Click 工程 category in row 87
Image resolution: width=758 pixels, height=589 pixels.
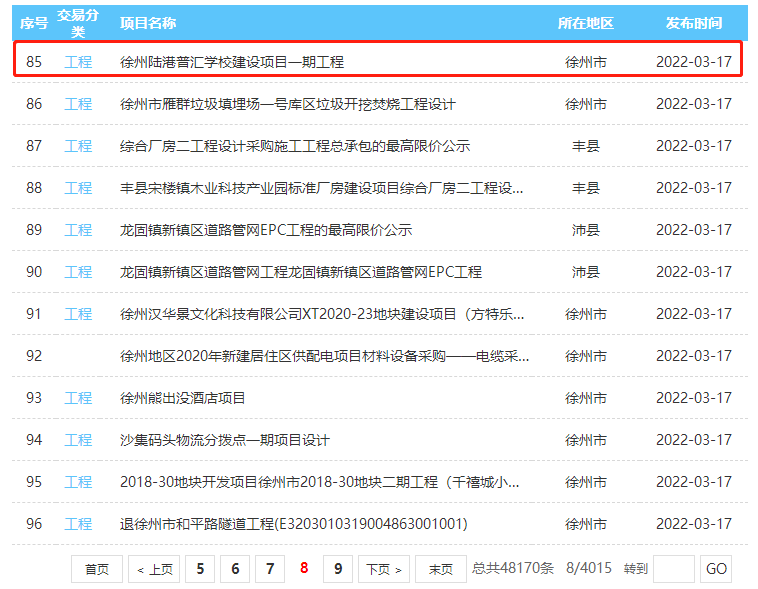(78, 146)
